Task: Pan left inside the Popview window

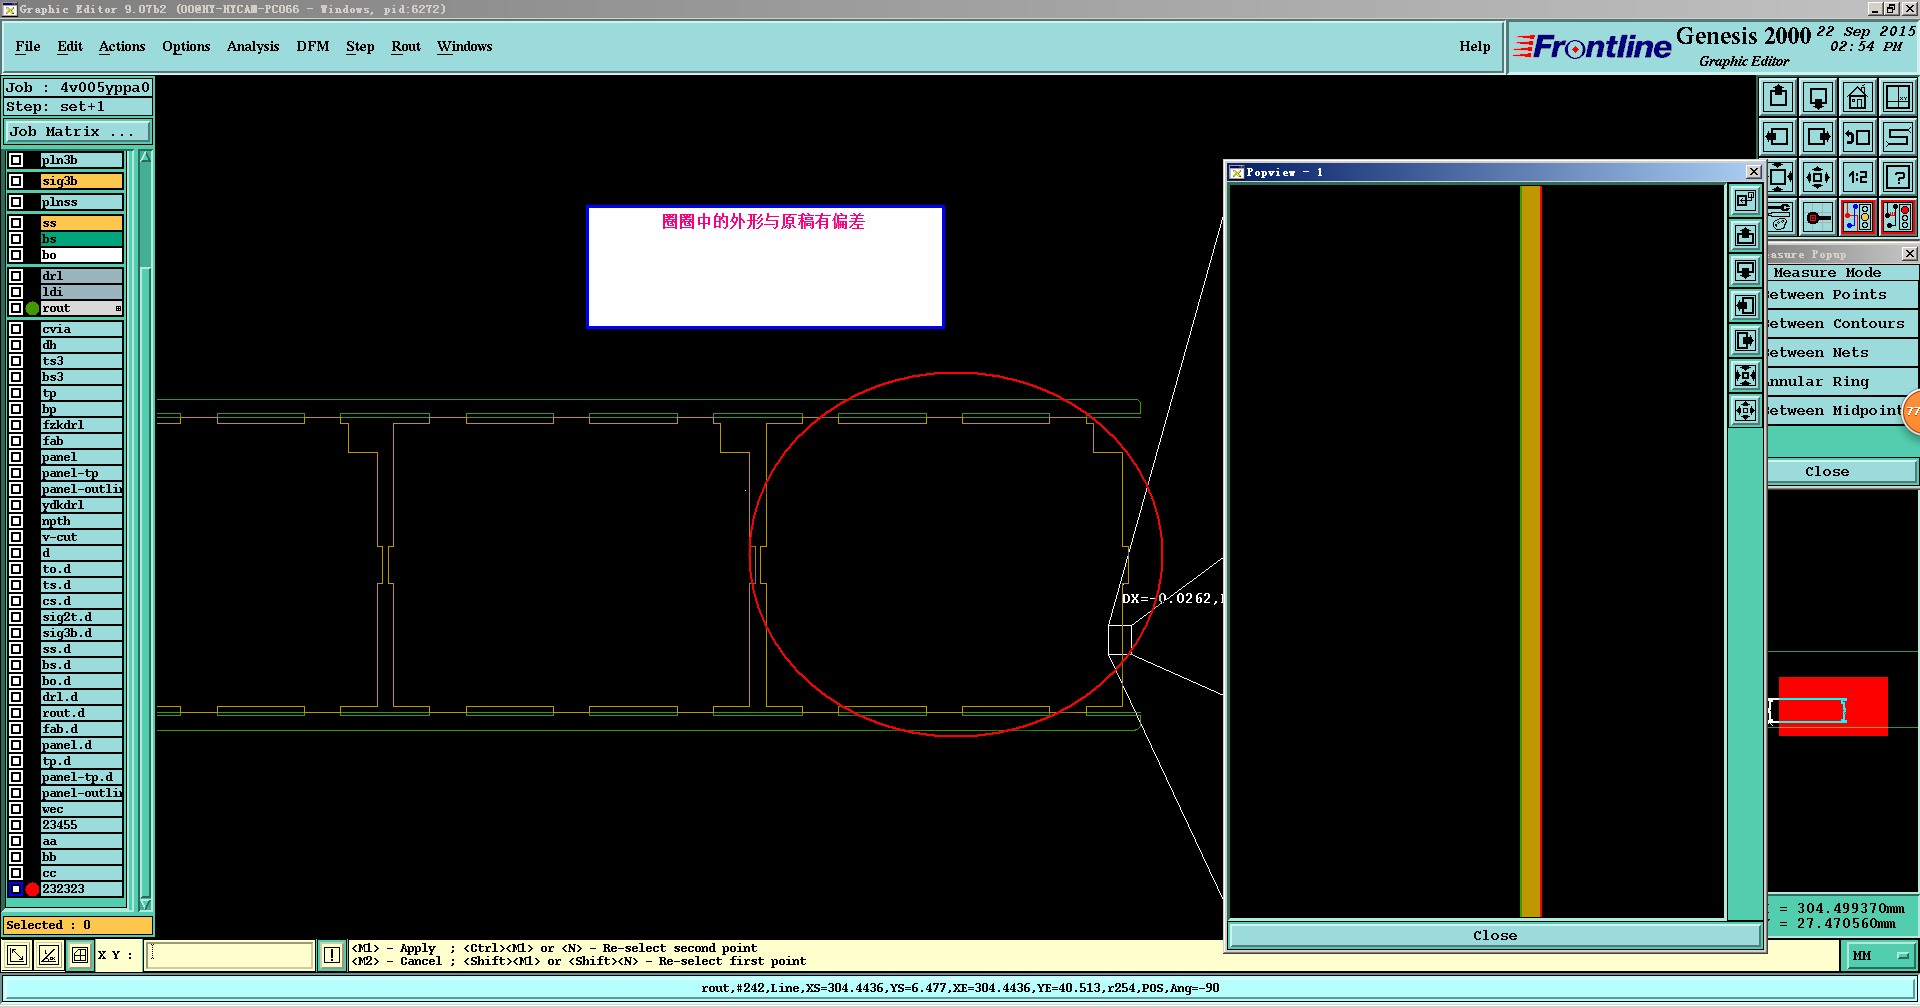Action: click(x=1745, y=305)
